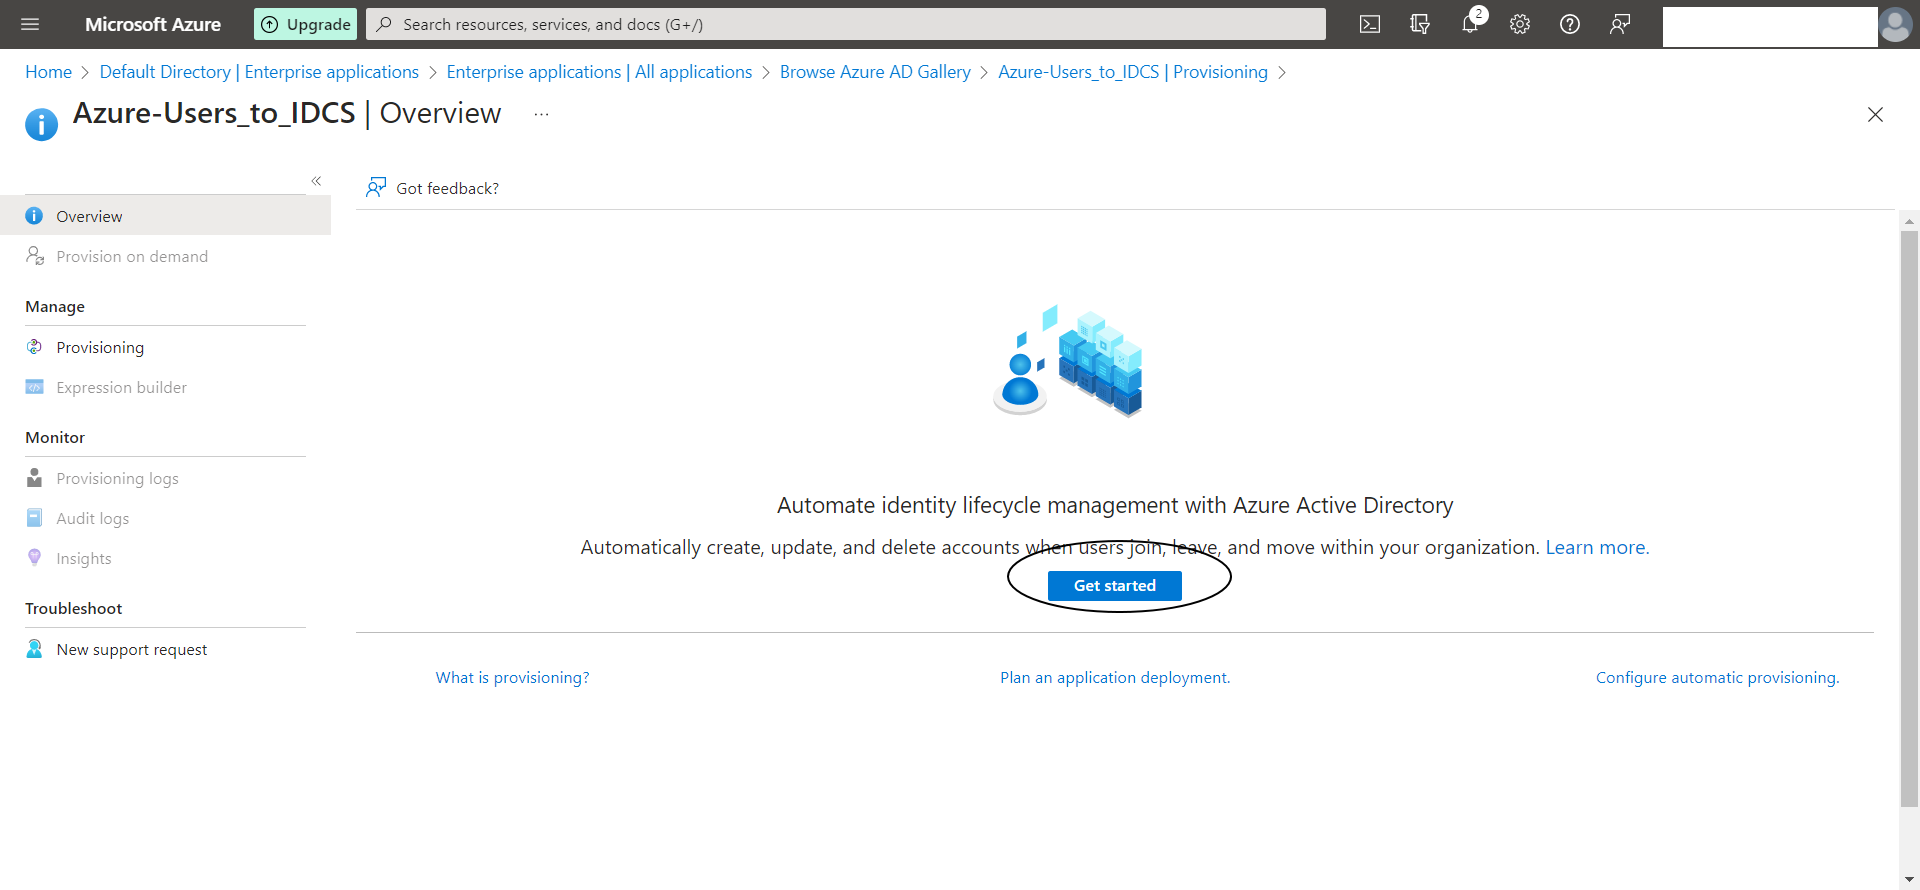This screenshot has height=890, width=1920.
Task: Open the help question mark icon
Action: pyautogui.click(x=1570, y=24)
